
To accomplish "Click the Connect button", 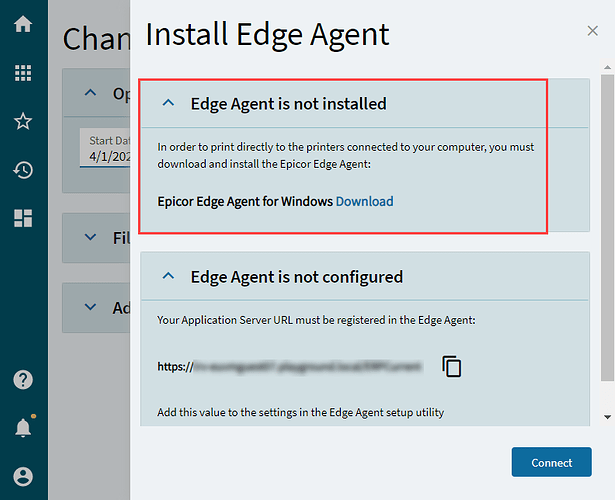I will (551, 462).
